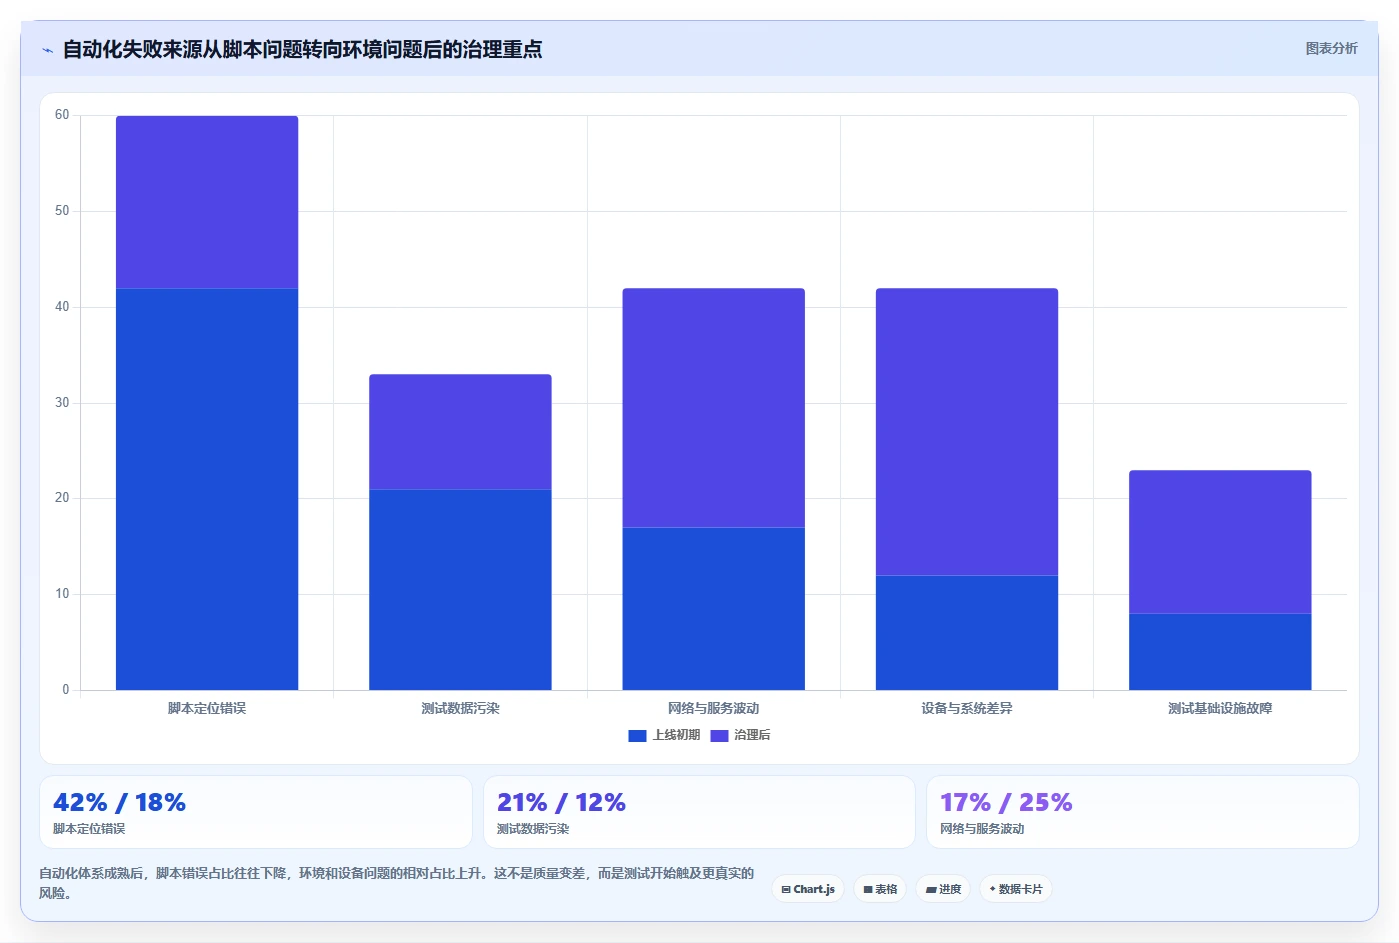Click the purple 治理后 bar for 脚本定位错误
Screen dimensions: 1399x943
[x=207, y=202]
